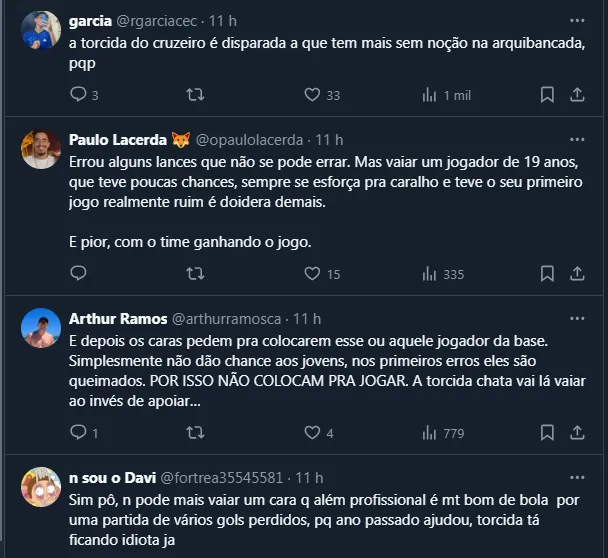This screenshot has height=558, width=608.
Task: Reply to garcia's tweet
Action: coord(79,95)
